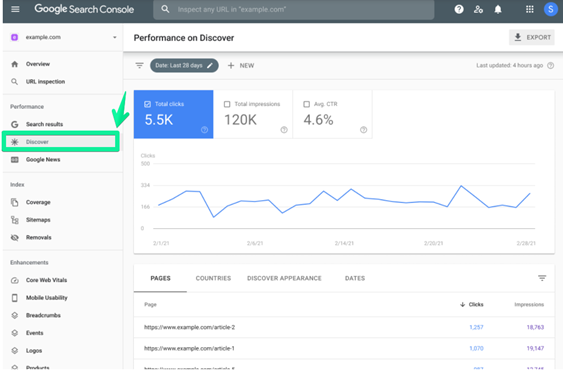
Task: Open the users and permissions icon
Action: 478,9
